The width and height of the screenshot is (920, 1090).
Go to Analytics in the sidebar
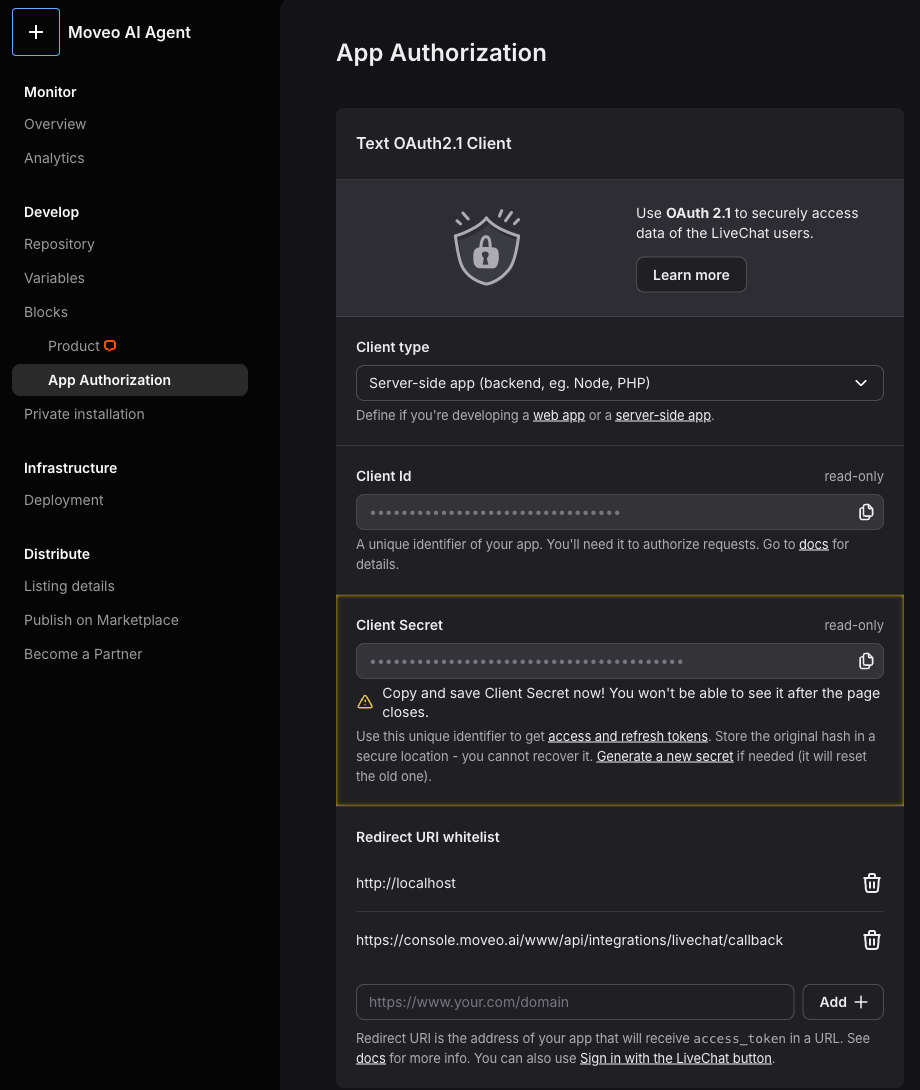(54, 158)
